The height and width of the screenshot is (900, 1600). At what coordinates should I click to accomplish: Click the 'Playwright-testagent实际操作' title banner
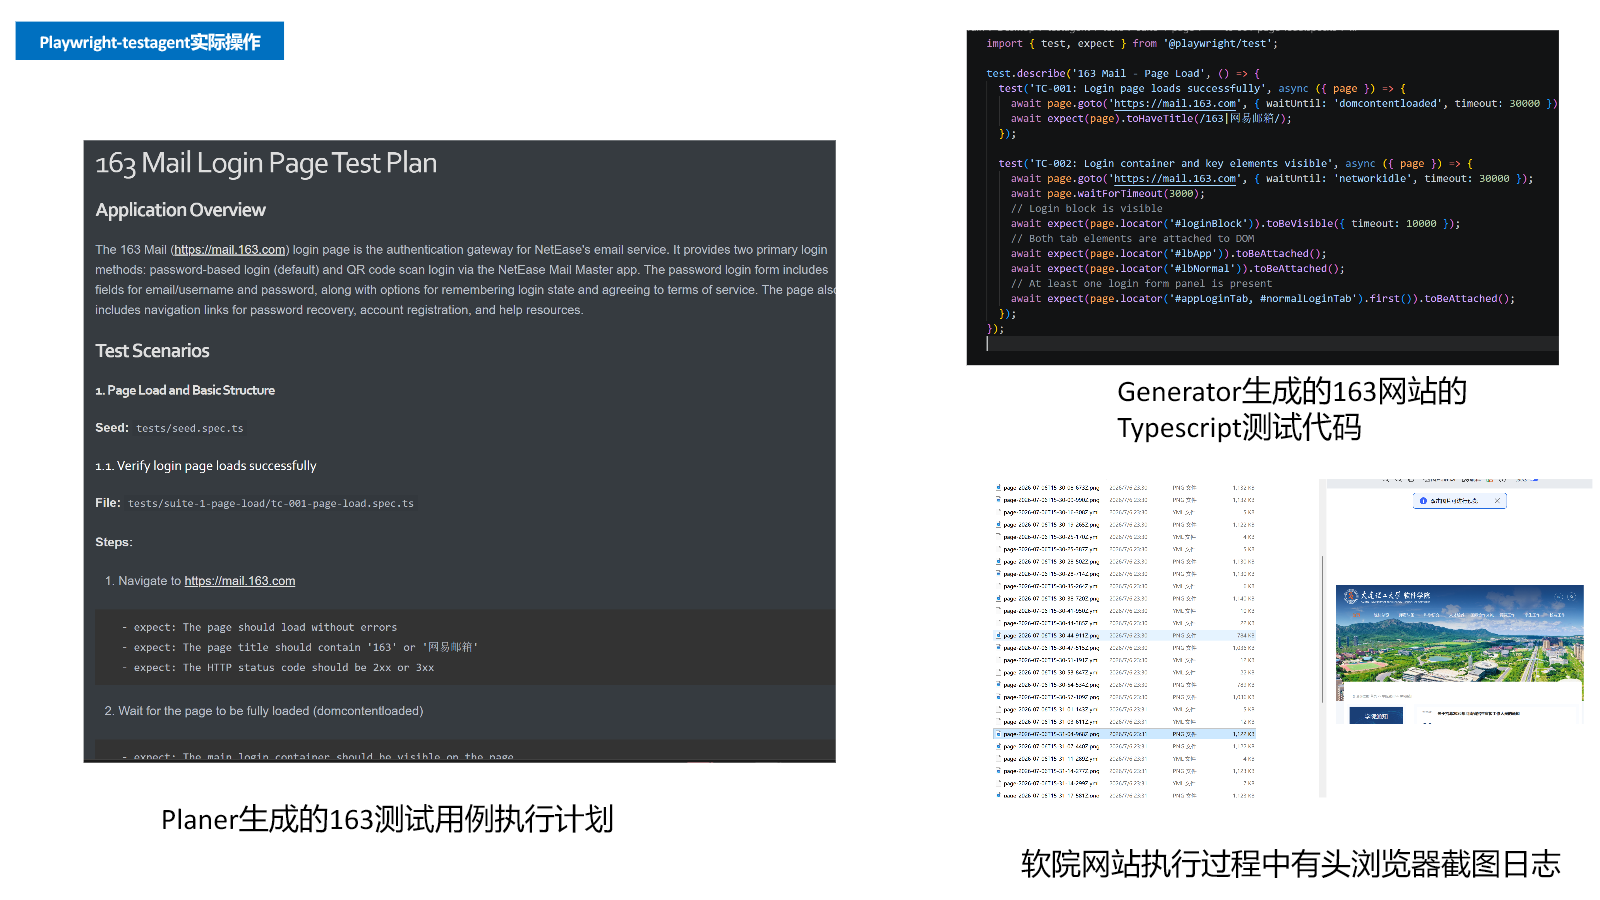tap(150, 41)
